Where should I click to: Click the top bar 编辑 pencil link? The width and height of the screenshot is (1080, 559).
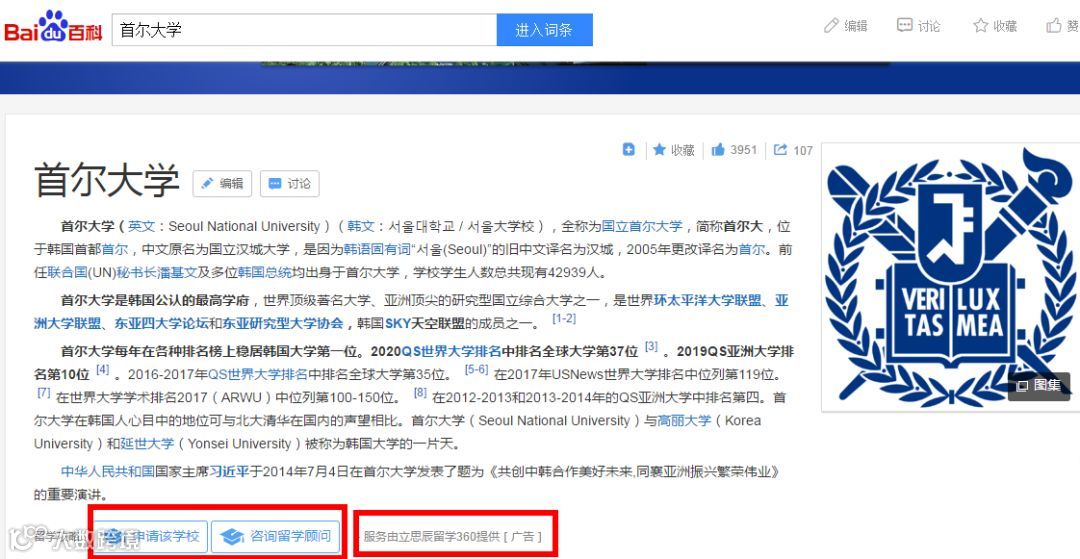pos(846,26)
